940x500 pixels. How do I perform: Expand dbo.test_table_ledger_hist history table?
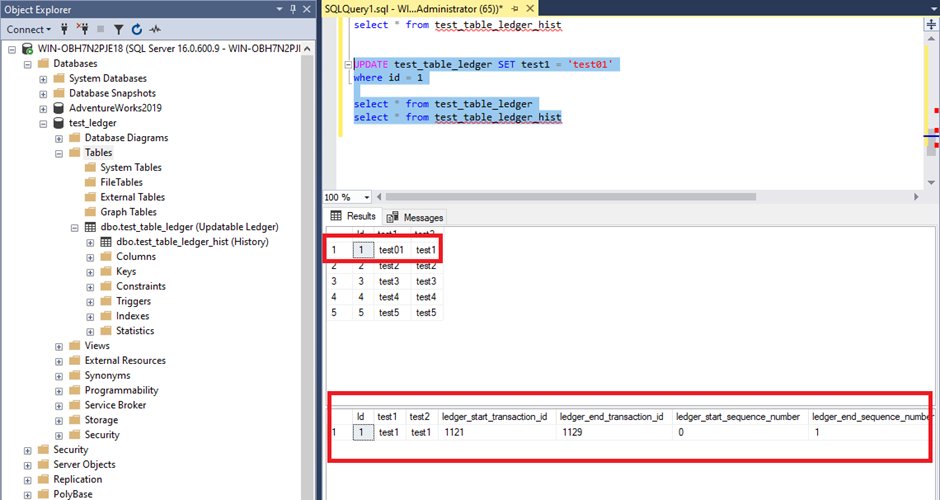pos(90,243)
